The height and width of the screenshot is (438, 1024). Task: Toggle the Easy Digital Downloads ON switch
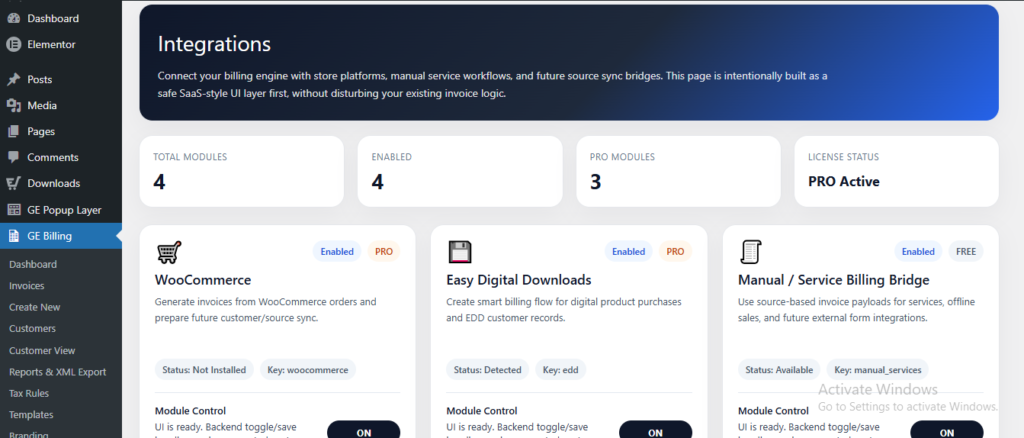pyautogui.click(x=655, y=430)
